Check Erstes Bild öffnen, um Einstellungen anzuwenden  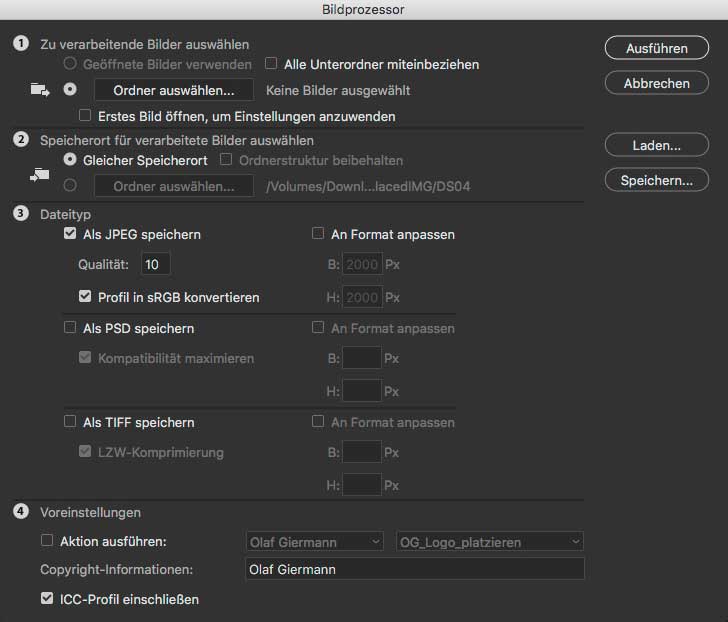click(x=85, y=115)
